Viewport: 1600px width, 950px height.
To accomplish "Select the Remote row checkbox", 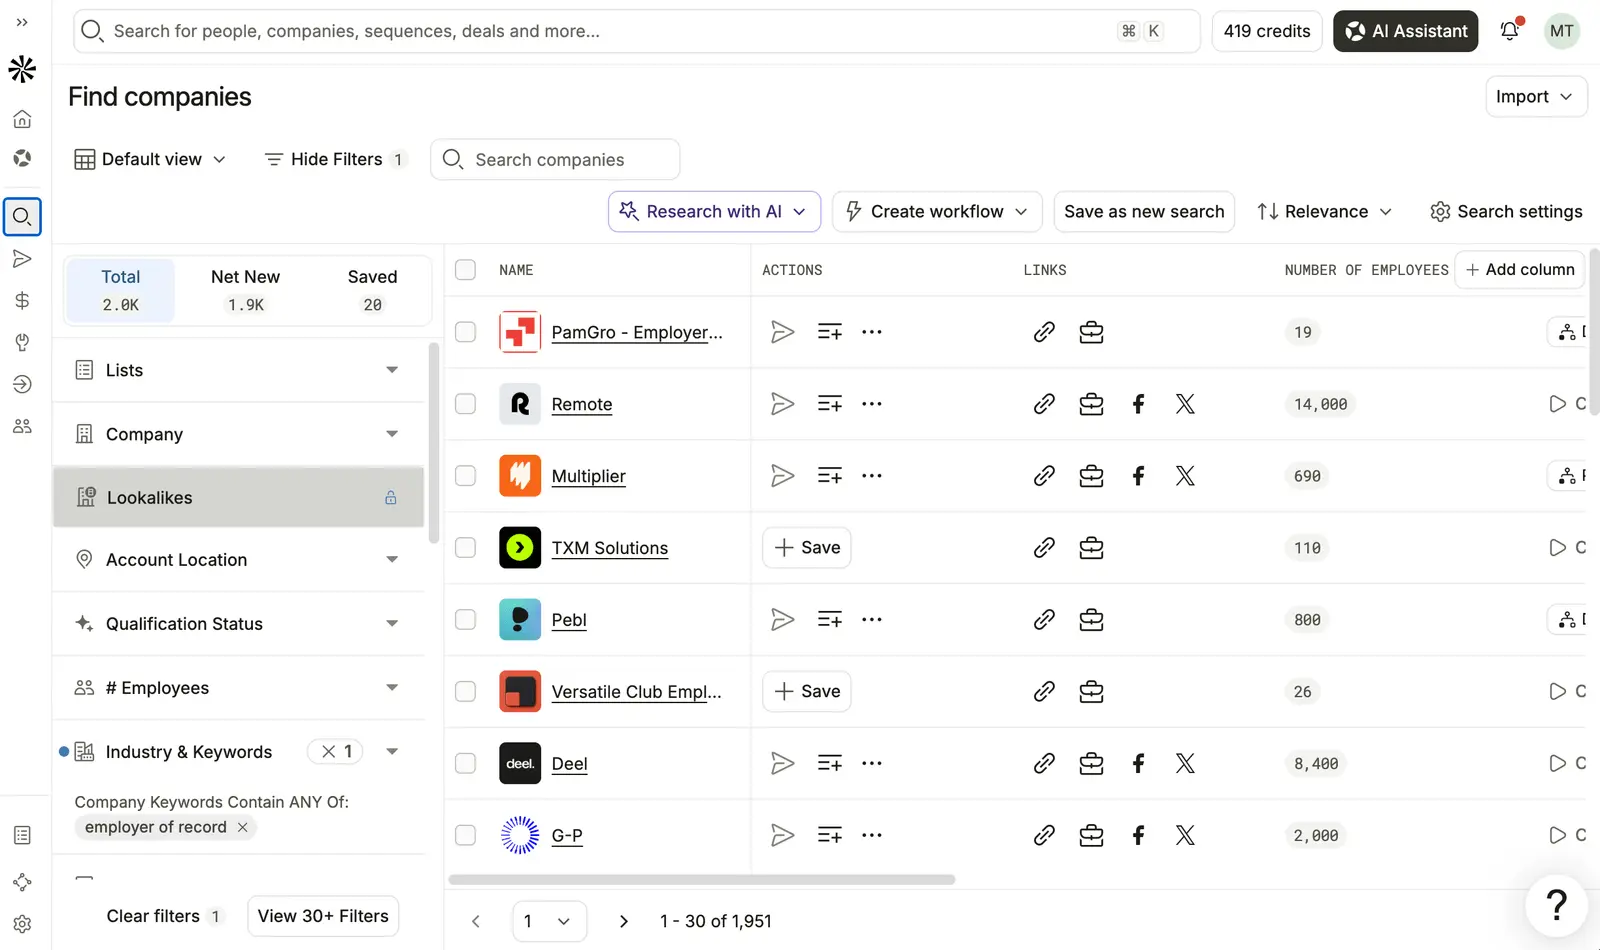I will point(465,404).
